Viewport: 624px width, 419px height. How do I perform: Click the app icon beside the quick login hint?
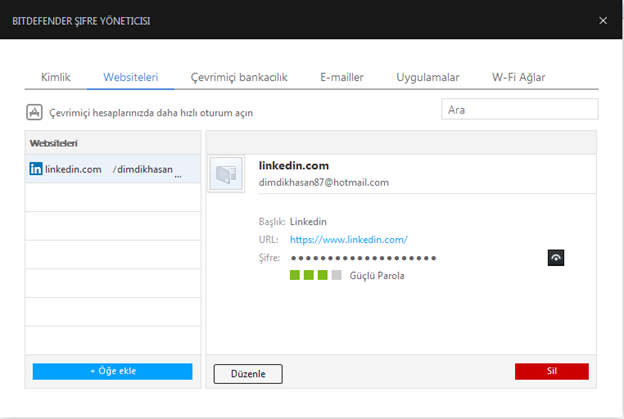coord(34,112)
